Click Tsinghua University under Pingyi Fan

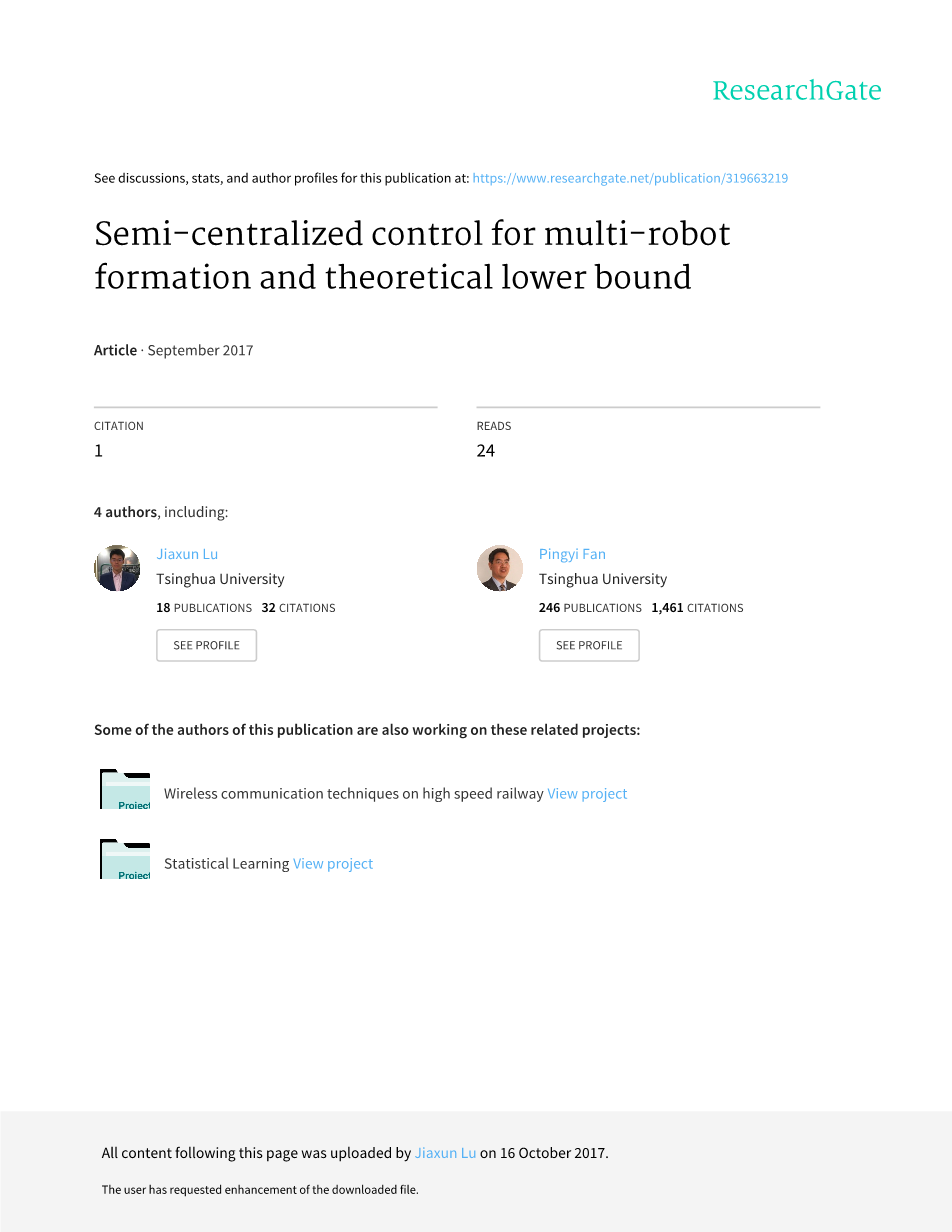click(x=603, y=579)
